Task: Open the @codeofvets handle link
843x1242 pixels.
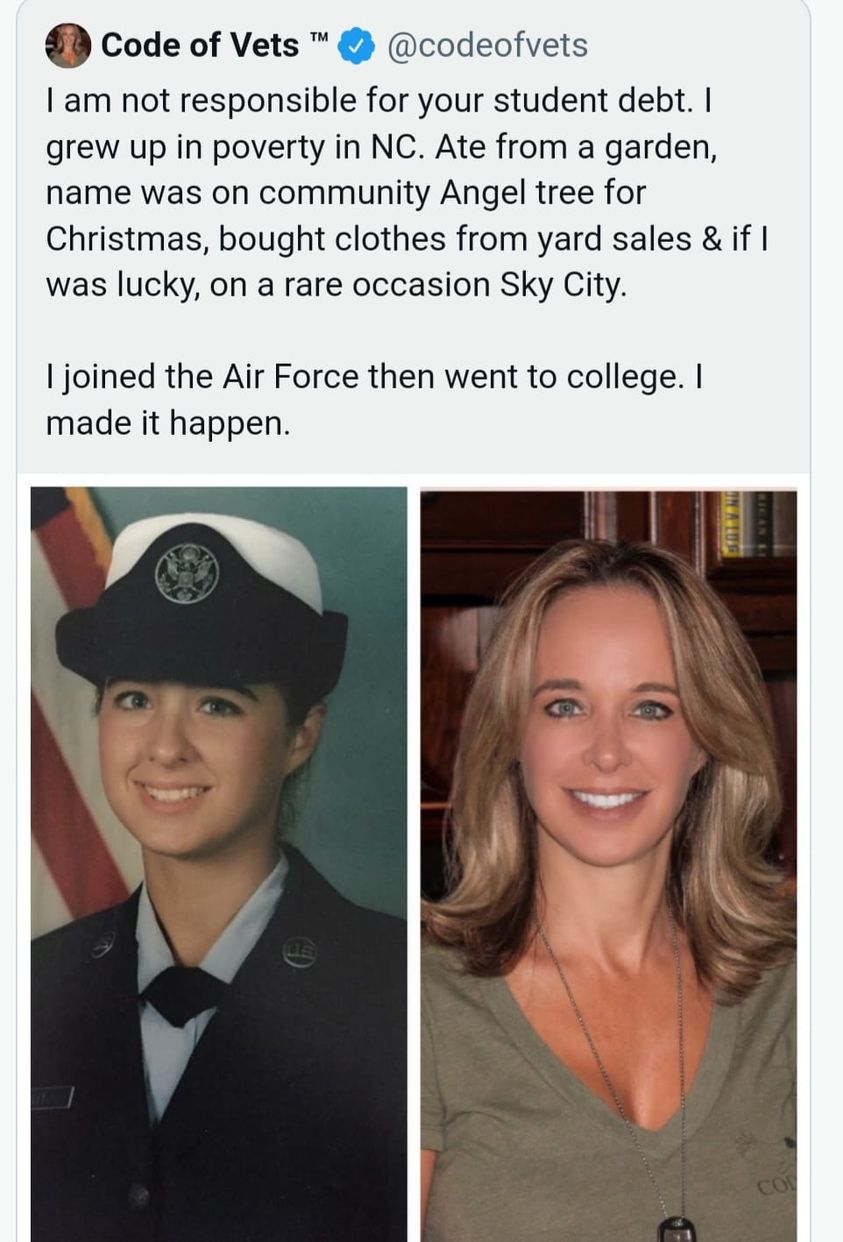Action: [x=485, y=45]
